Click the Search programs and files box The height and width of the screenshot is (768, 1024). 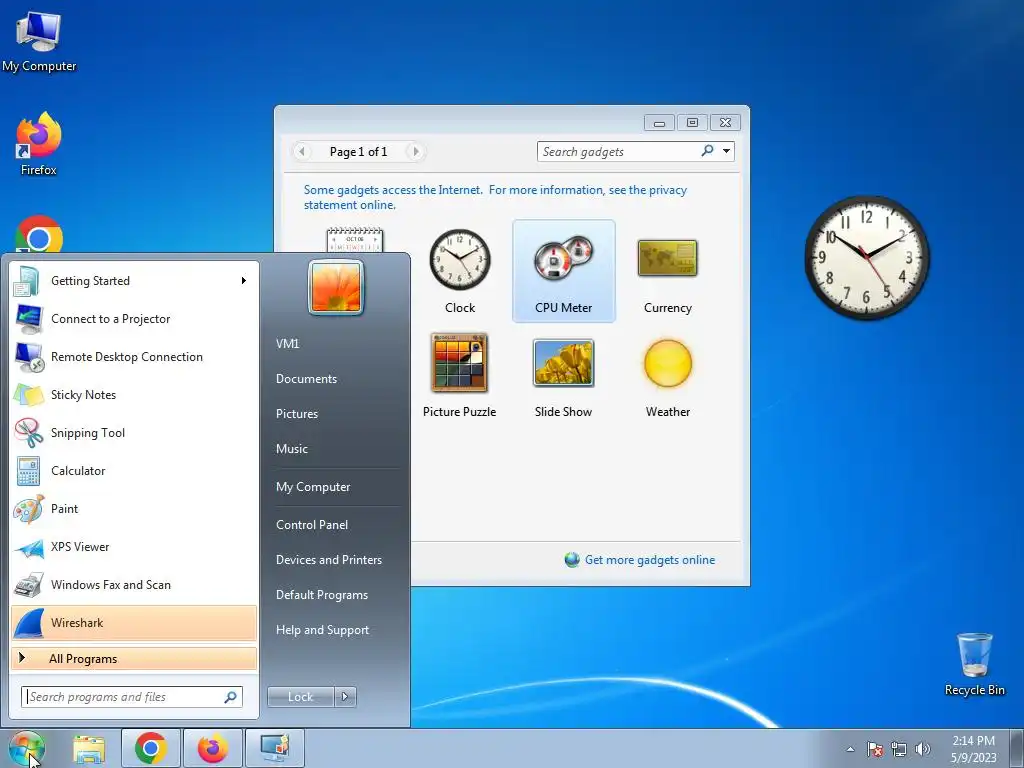pyautogui.click(x=132, y=697)
